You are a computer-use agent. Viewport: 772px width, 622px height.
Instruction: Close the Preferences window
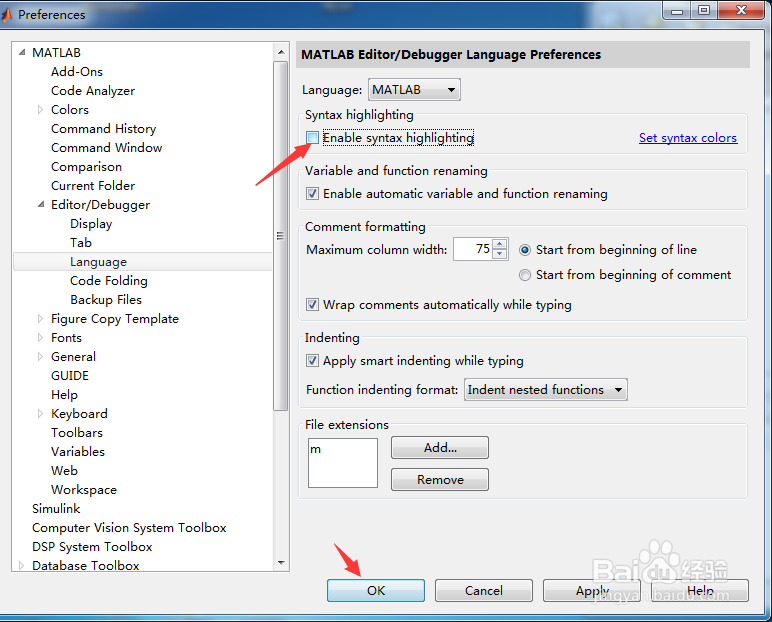click(741, 10)
